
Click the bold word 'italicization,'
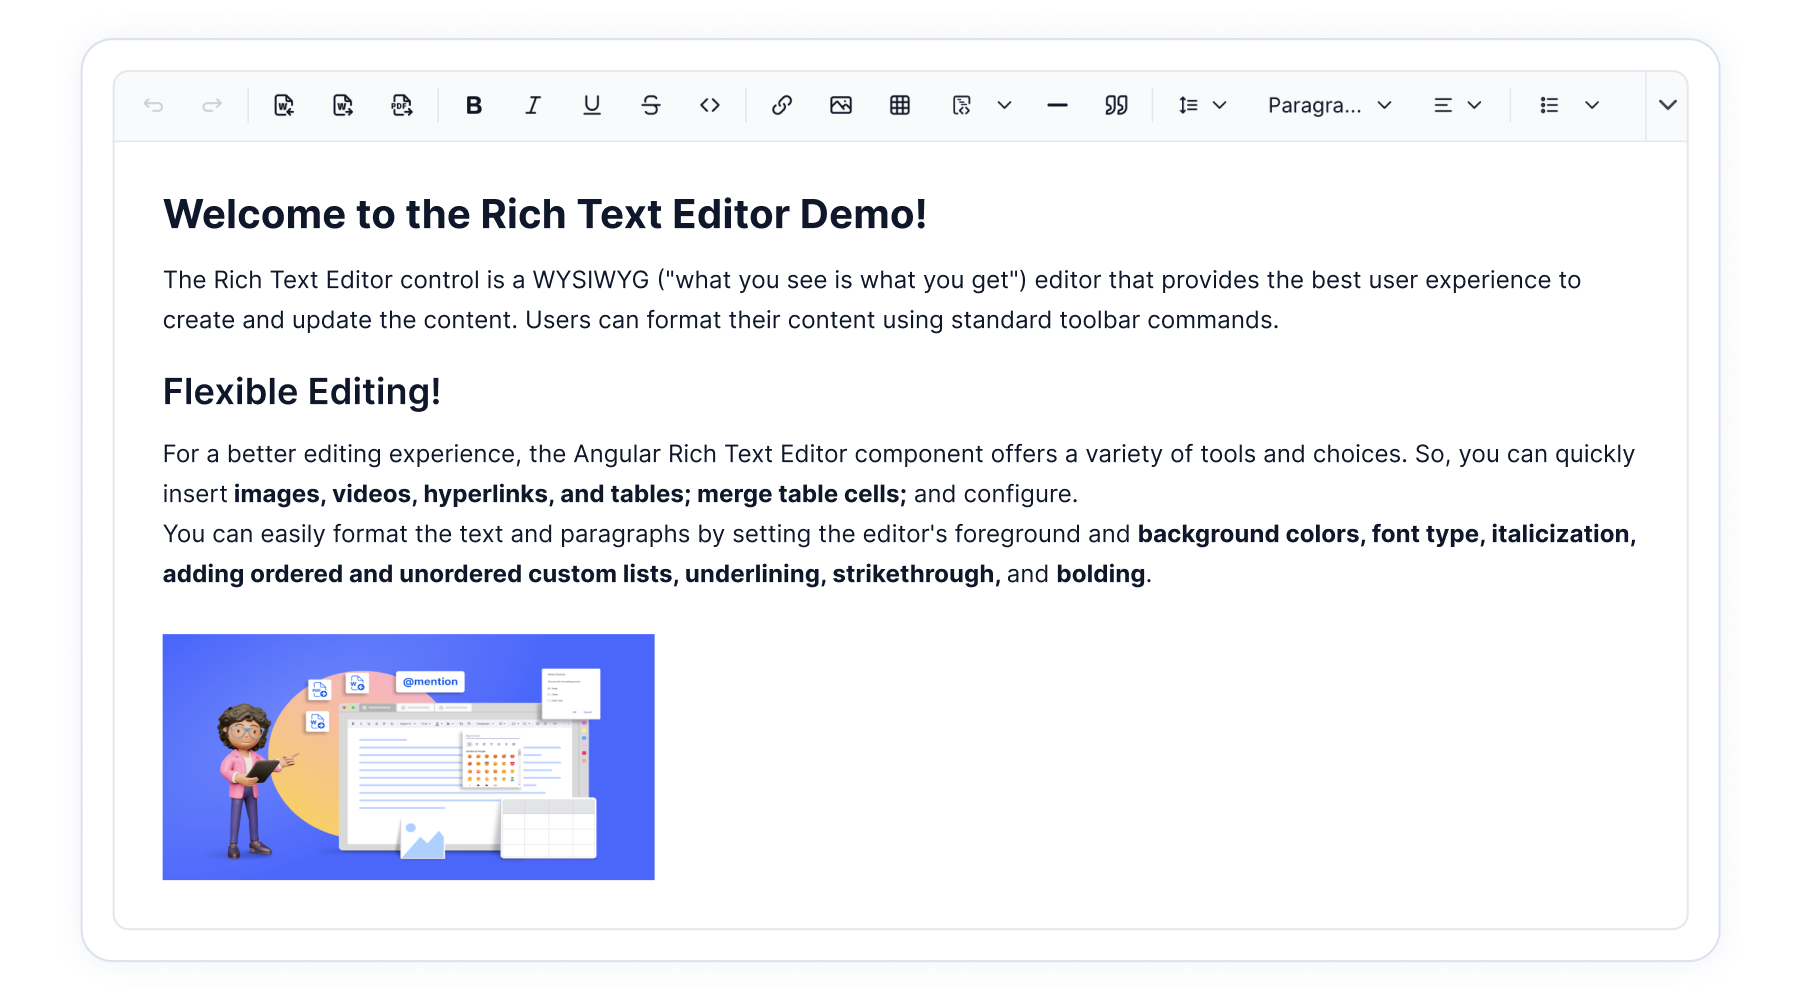(x=1564, y=534)
